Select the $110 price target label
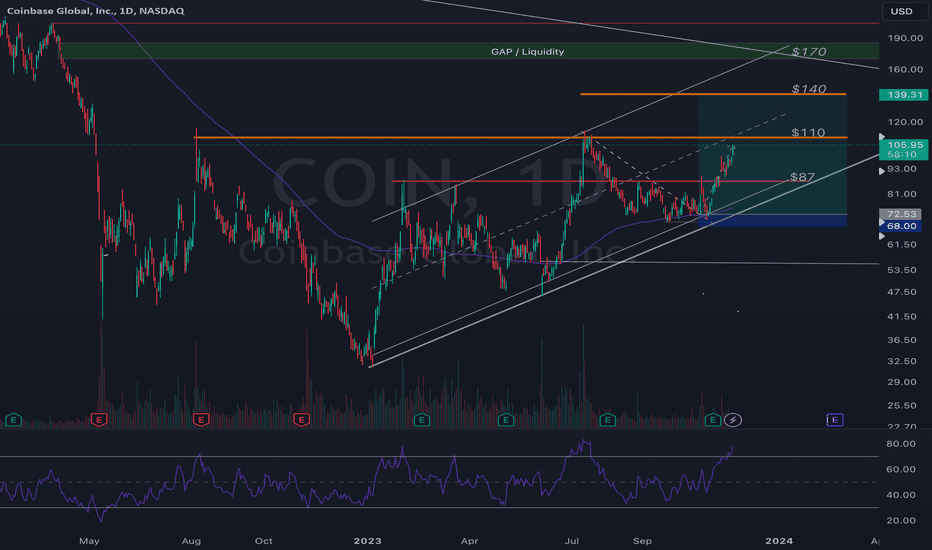The width and height of the screenshot is (932, 550). click(808, 132)
